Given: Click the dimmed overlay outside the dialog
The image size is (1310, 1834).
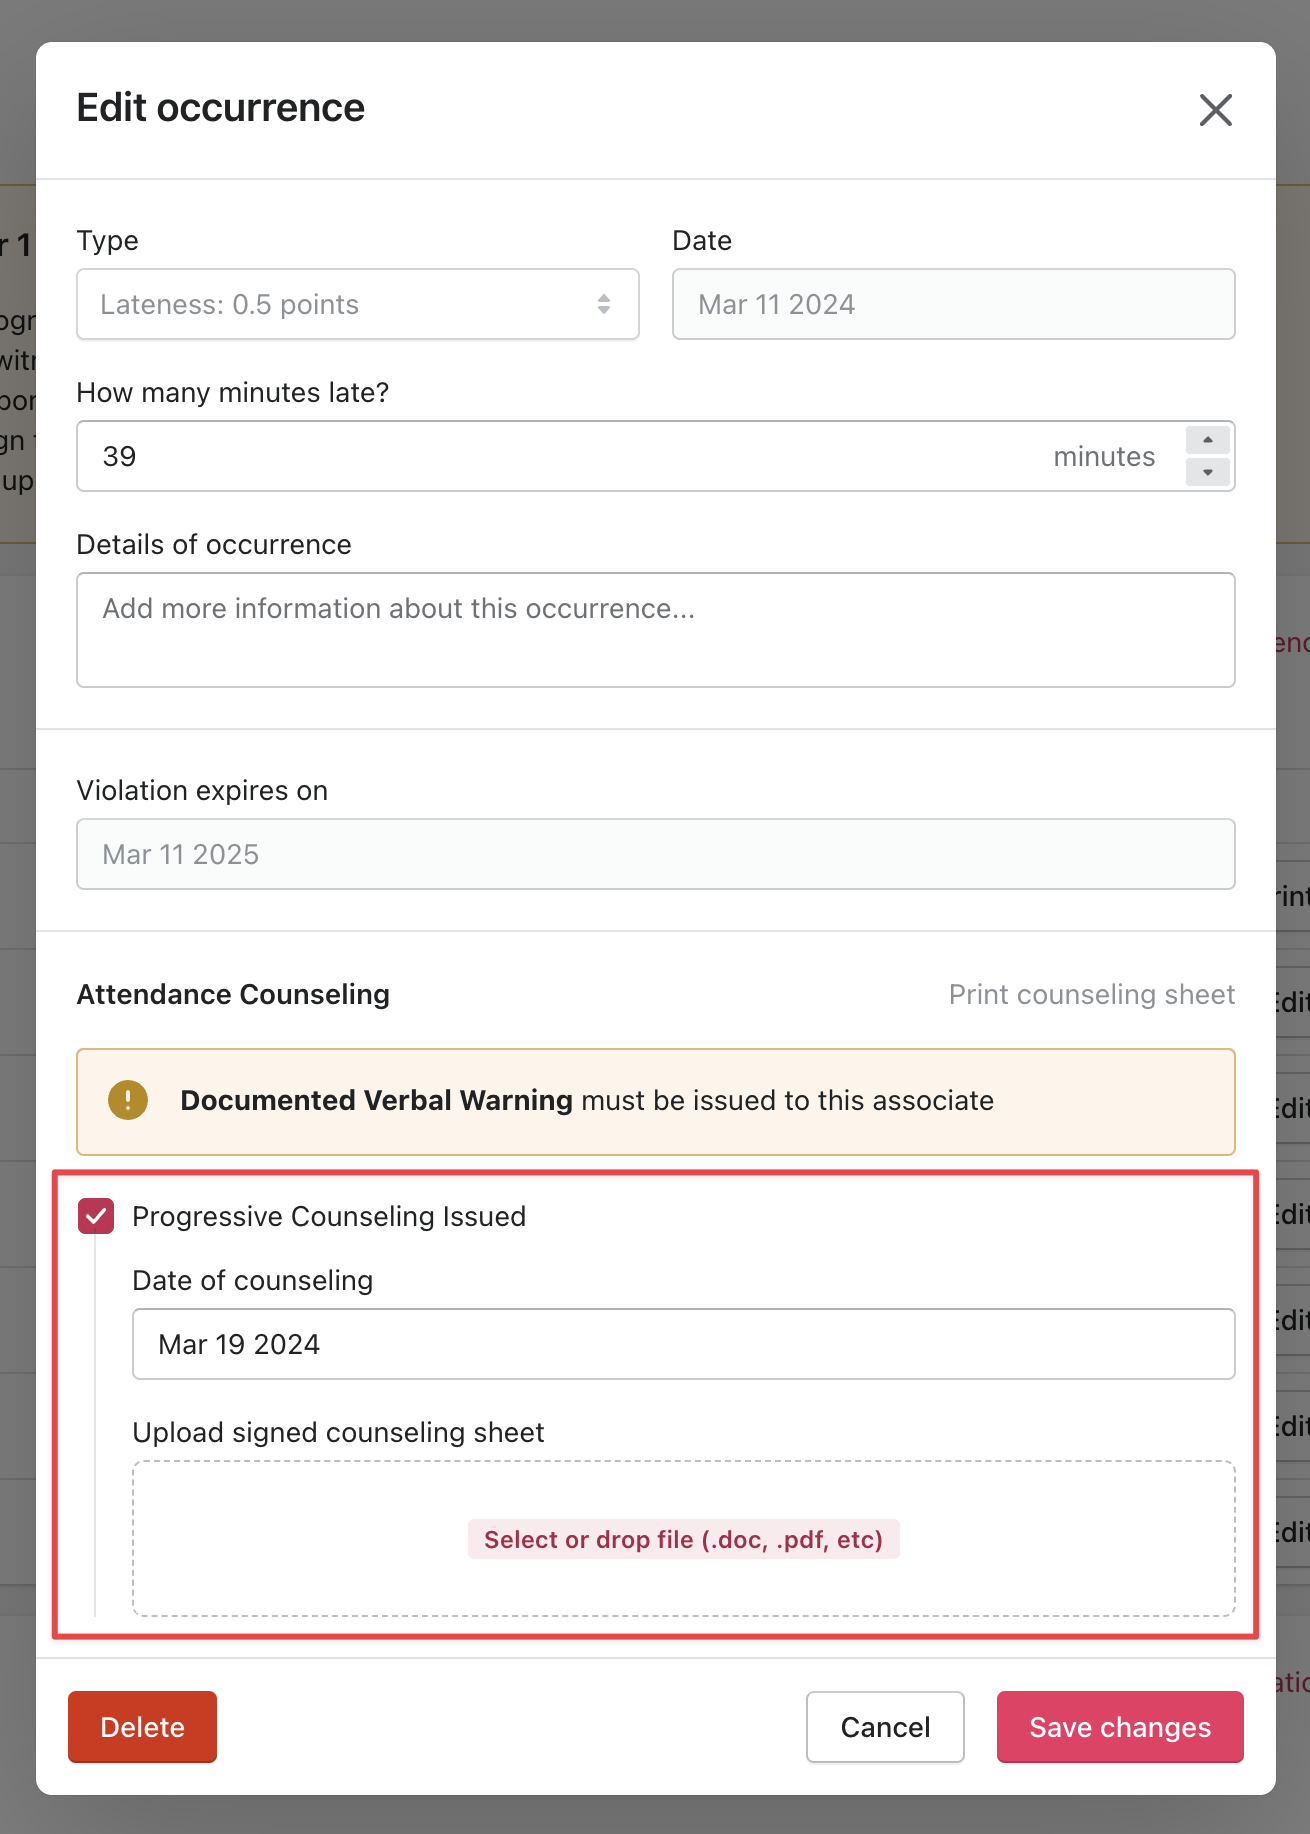Looking at the screenshot, I should click(18, 900).
